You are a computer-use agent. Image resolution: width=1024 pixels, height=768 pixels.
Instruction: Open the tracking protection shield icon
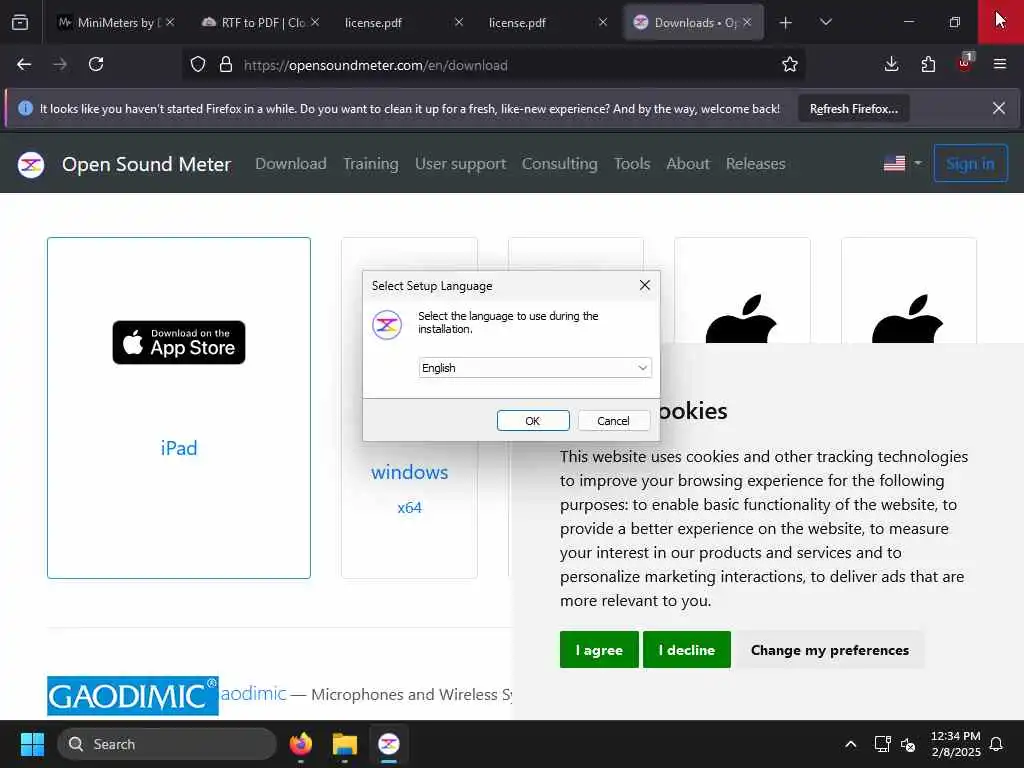(198, 65)
